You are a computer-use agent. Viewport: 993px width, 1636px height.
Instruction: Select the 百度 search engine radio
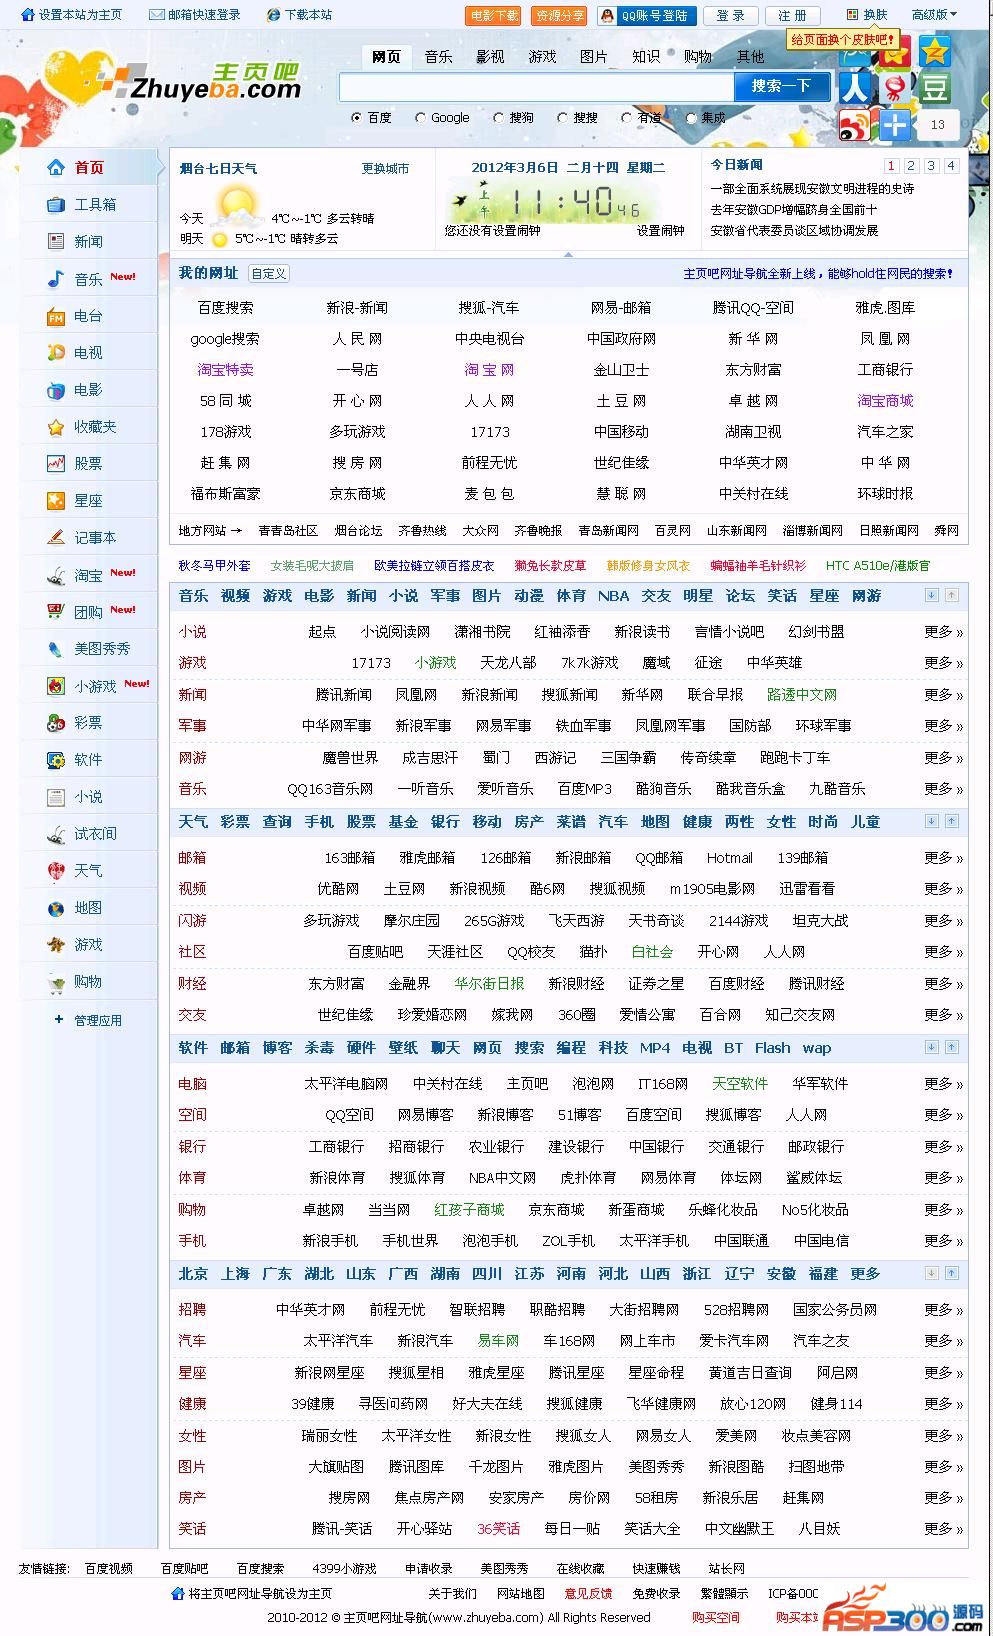[356, 118]
